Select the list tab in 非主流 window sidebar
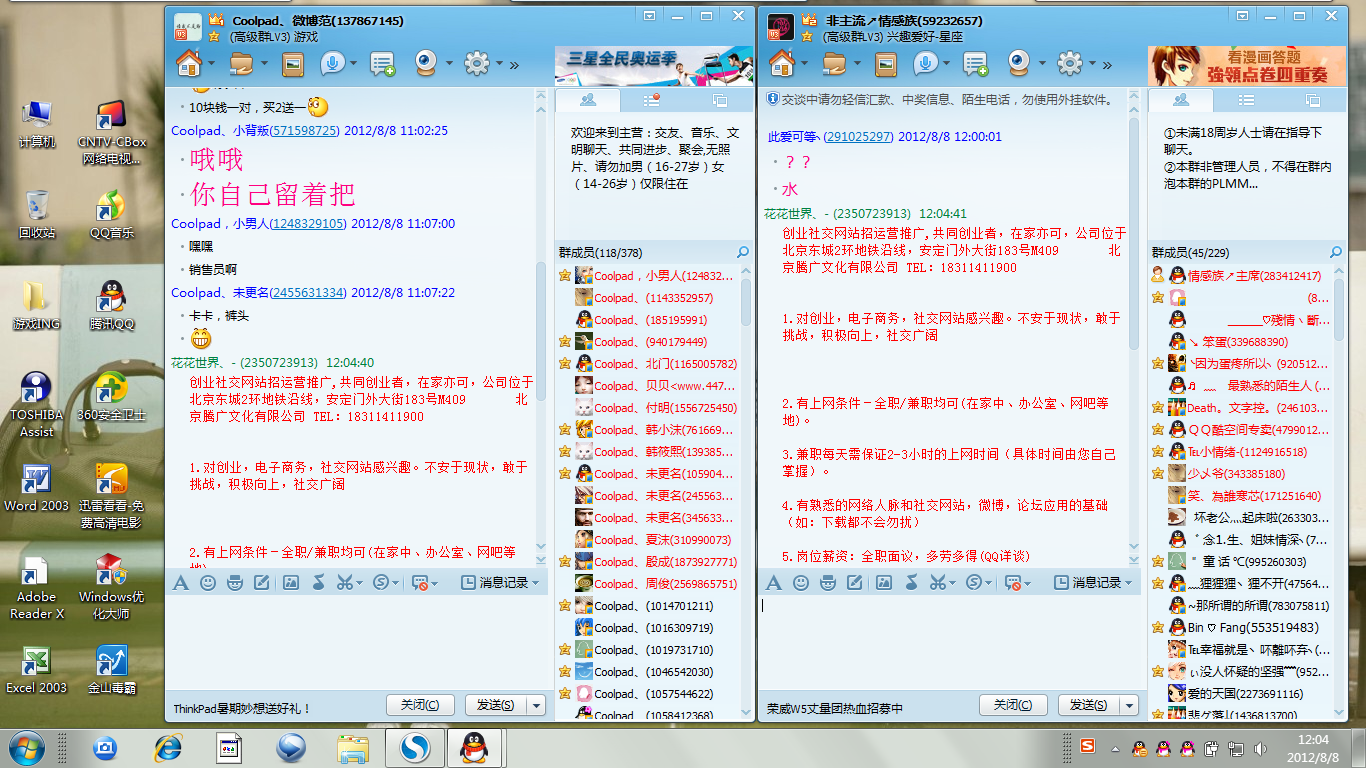1366x768 pixels. (x=1246, y=100)
